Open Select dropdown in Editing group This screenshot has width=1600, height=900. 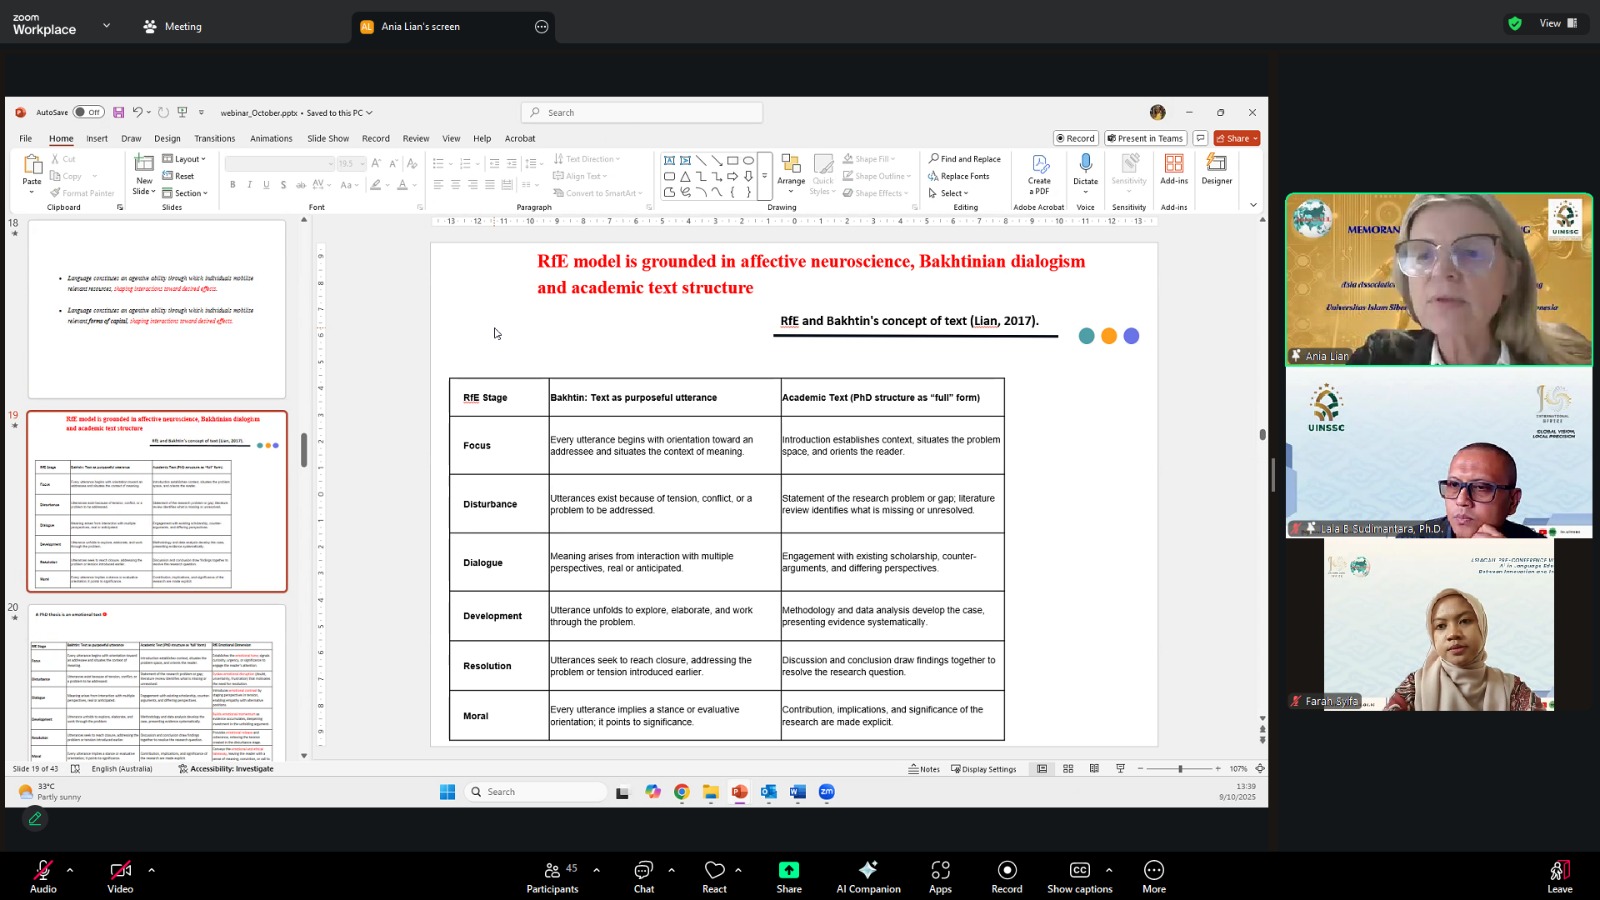(949, 193)
